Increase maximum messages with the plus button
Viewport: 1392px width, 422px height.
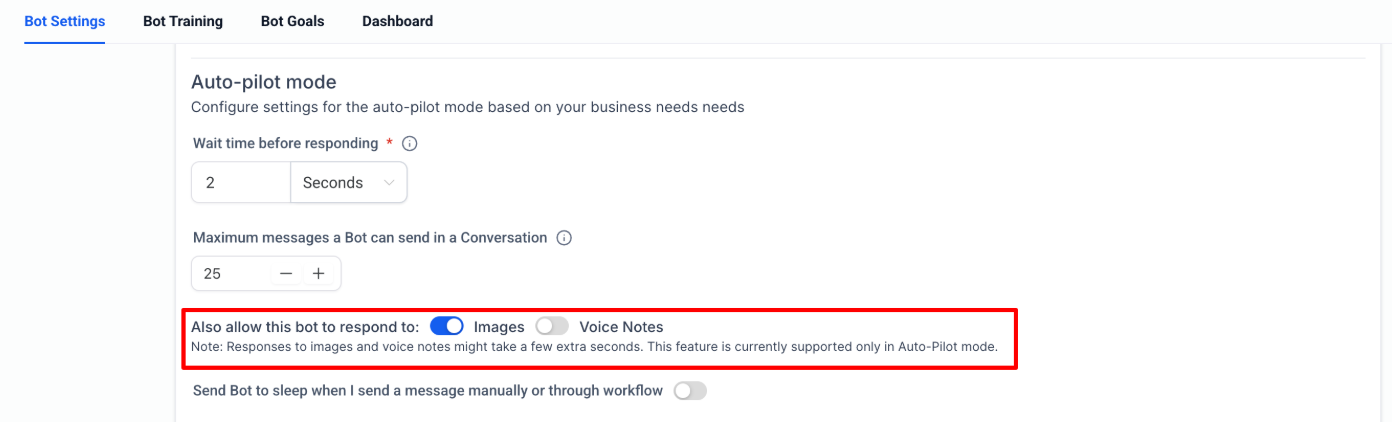[319, 273]
